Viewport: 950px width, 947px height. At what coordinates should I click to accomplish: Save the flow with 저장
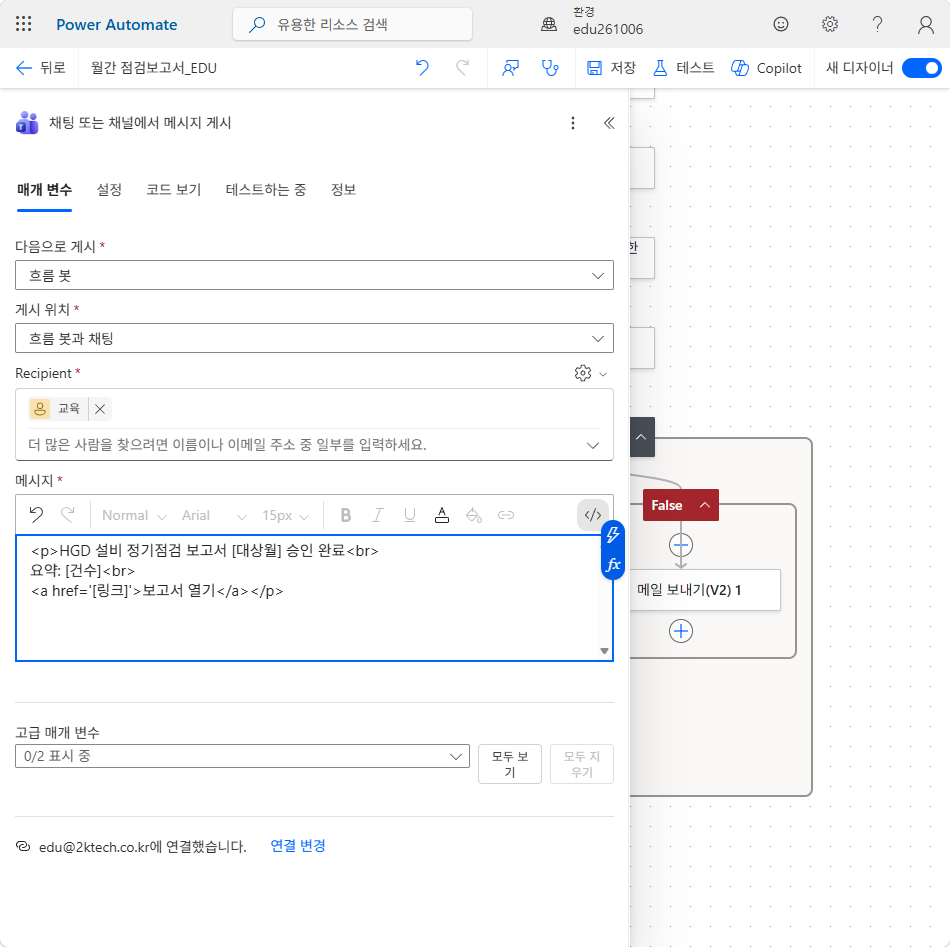point(611,68)
